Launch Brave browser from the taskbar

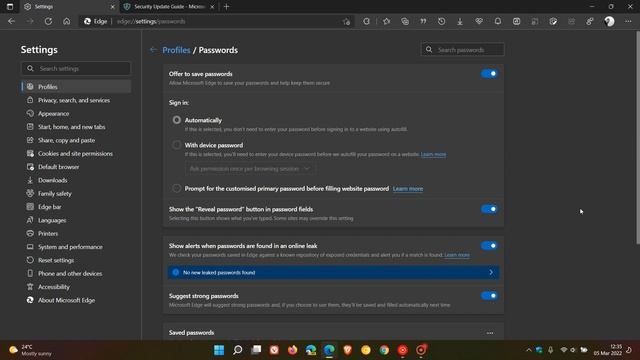(x=347, y=350)
